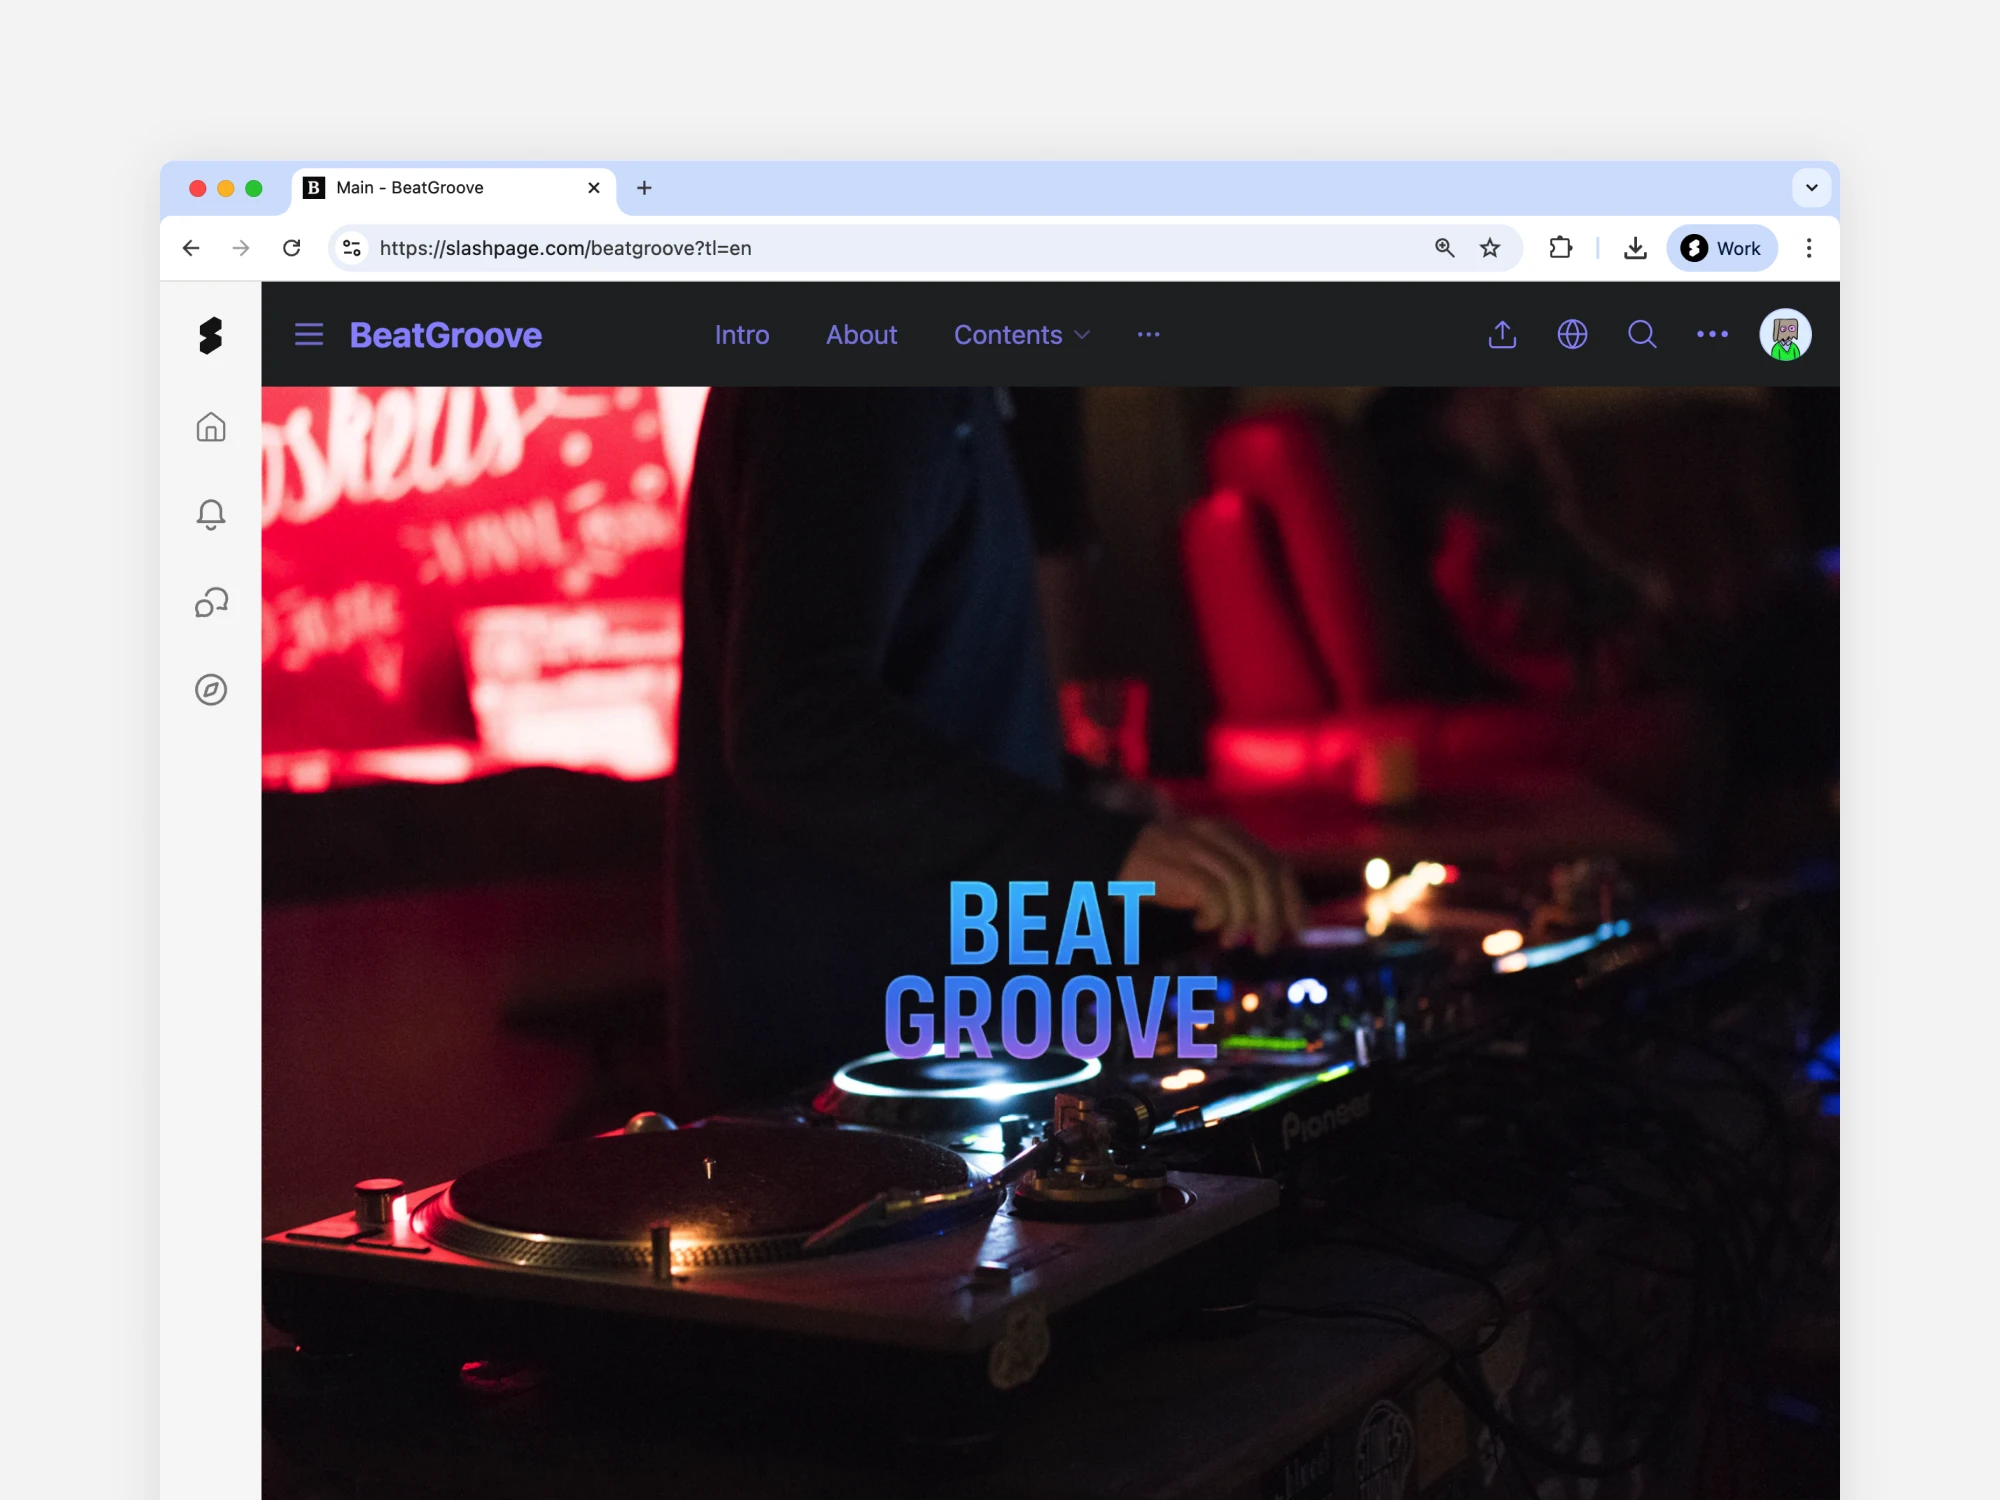Click the BeatGroove site title link
The width and height of the screenshot is (2000, 1500).
[446, 335]
